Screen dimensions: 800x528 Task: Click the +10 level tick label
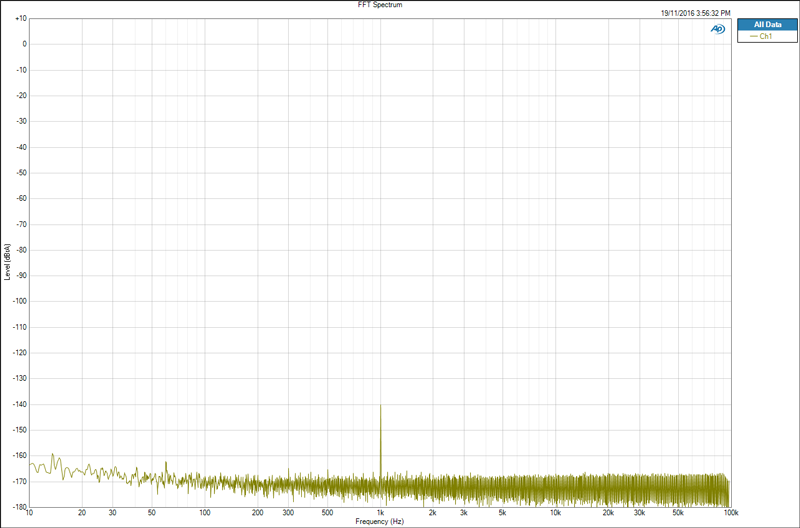(x=21, y=18)
